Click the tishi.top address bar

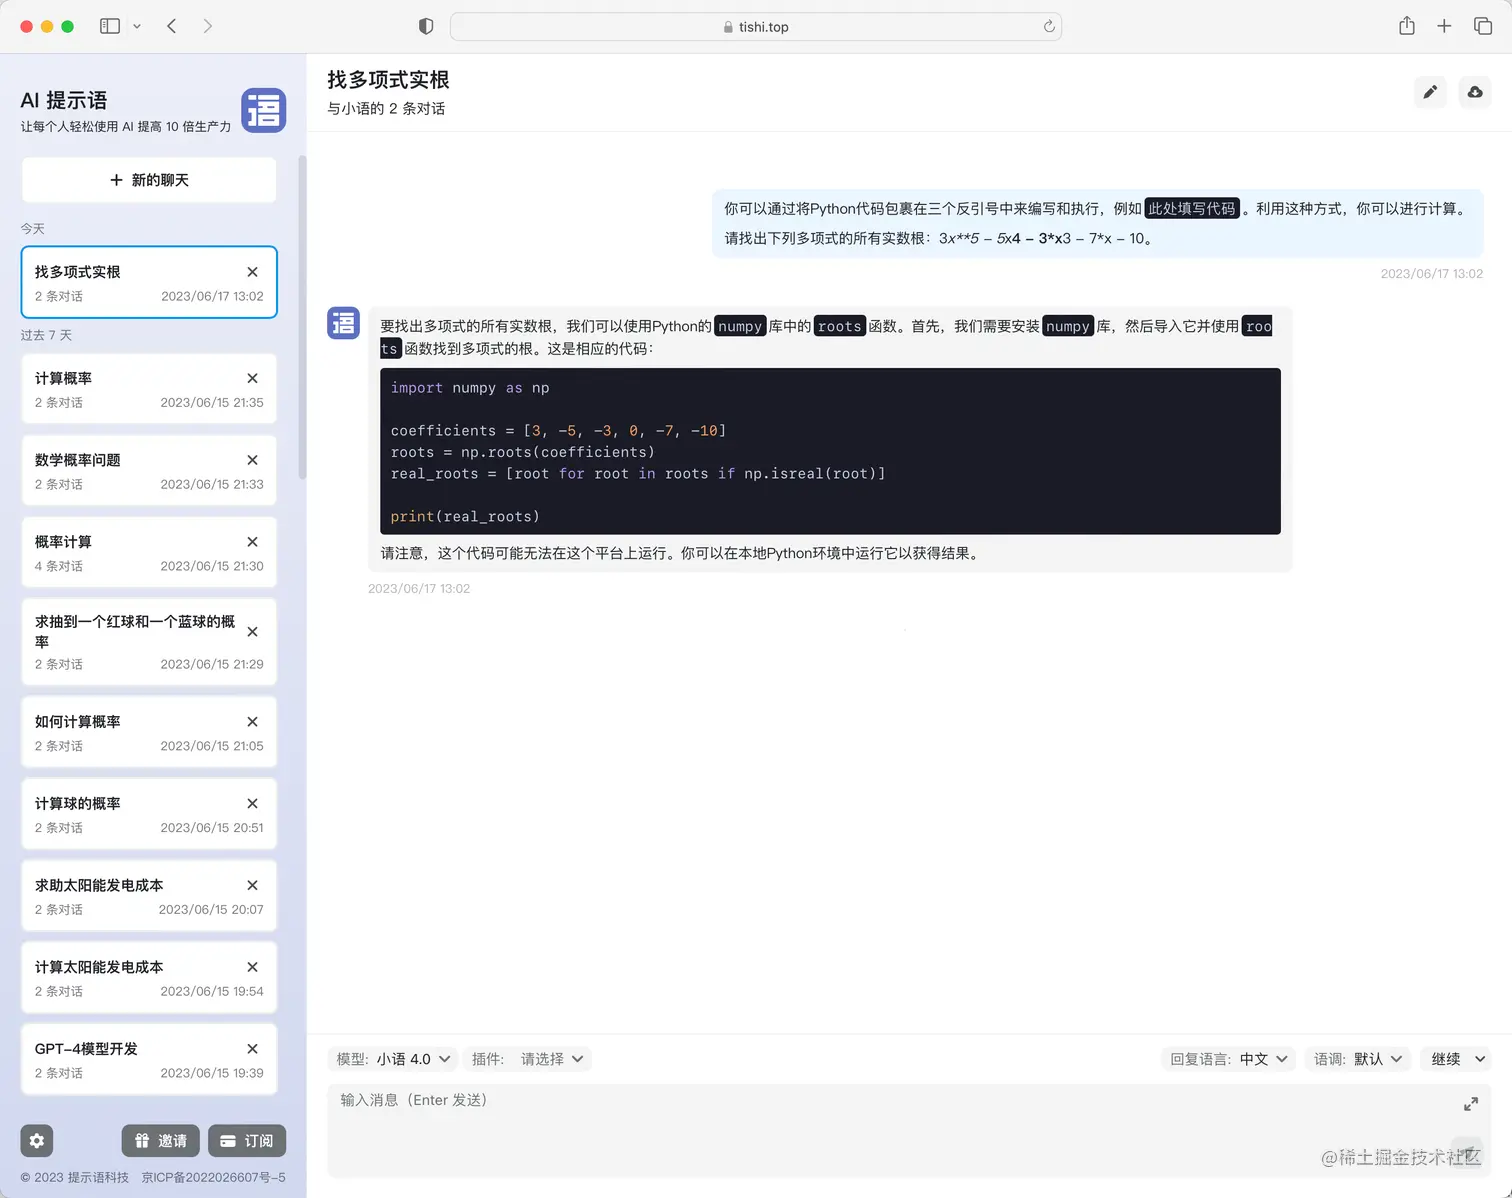click(756, 27)
